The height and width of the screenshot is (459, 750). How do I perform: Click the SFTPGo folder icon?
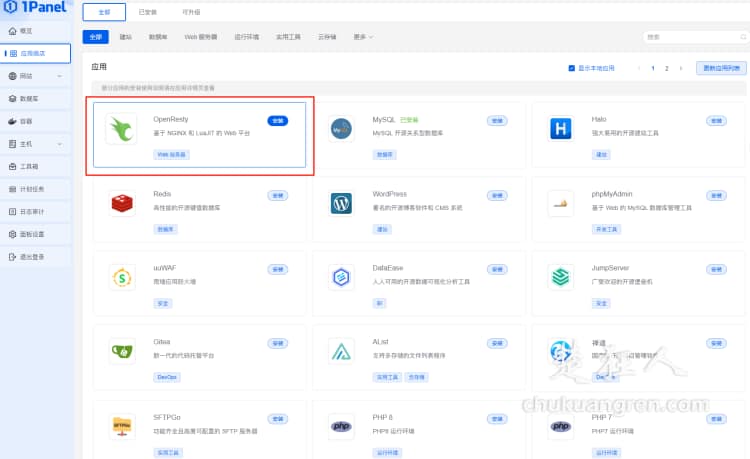tap(122, 426)
